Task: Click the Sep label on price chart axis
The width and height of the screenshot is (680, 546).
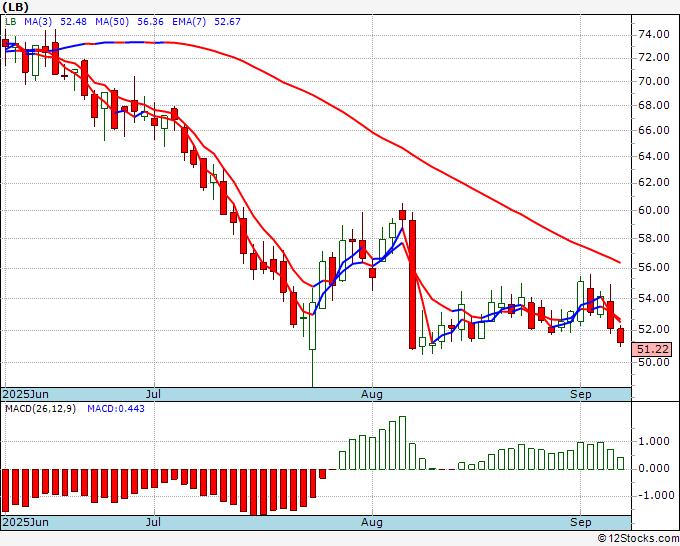Action: coord(581,394)
